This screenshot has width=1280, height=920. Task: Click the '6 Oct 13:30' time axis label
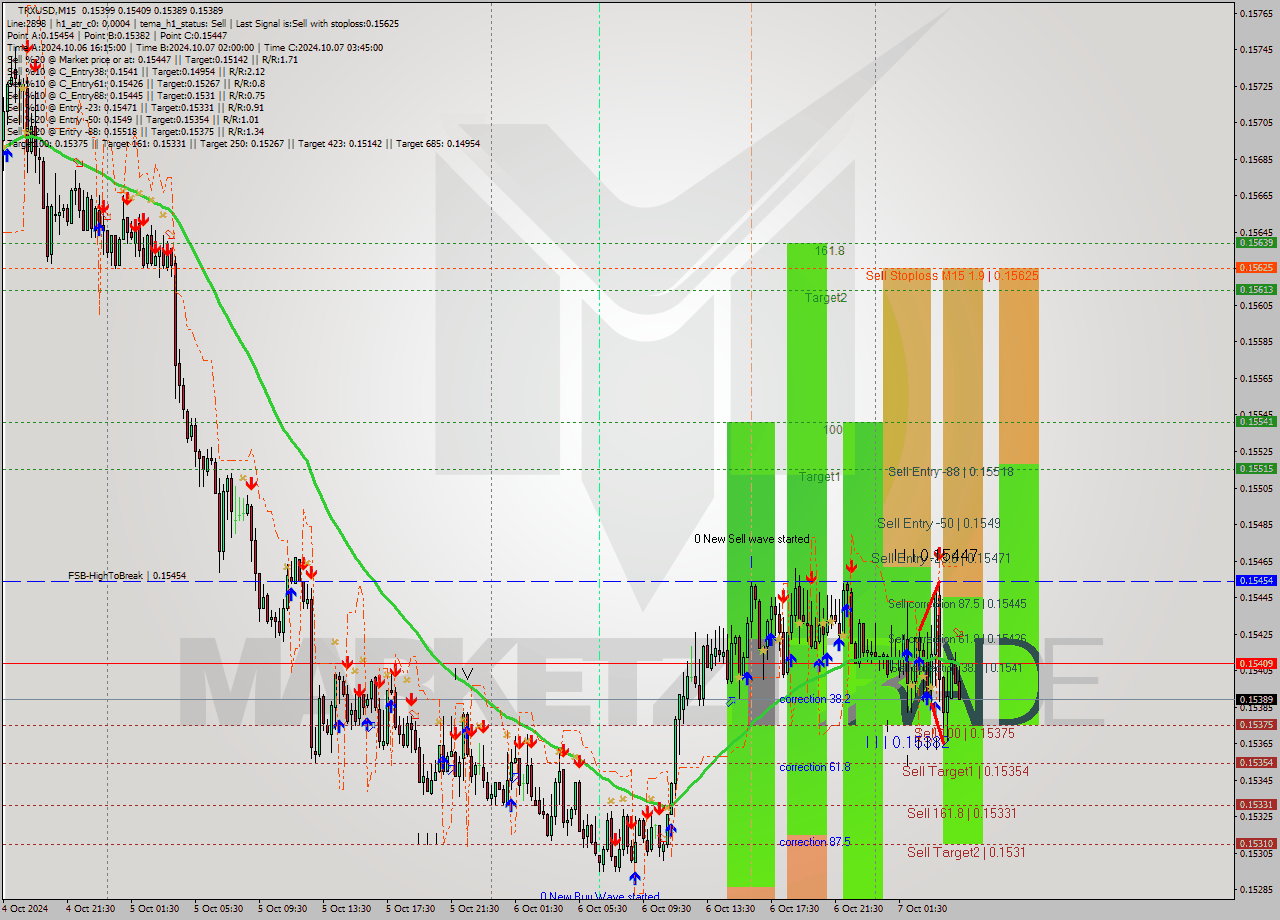[730, 909]
